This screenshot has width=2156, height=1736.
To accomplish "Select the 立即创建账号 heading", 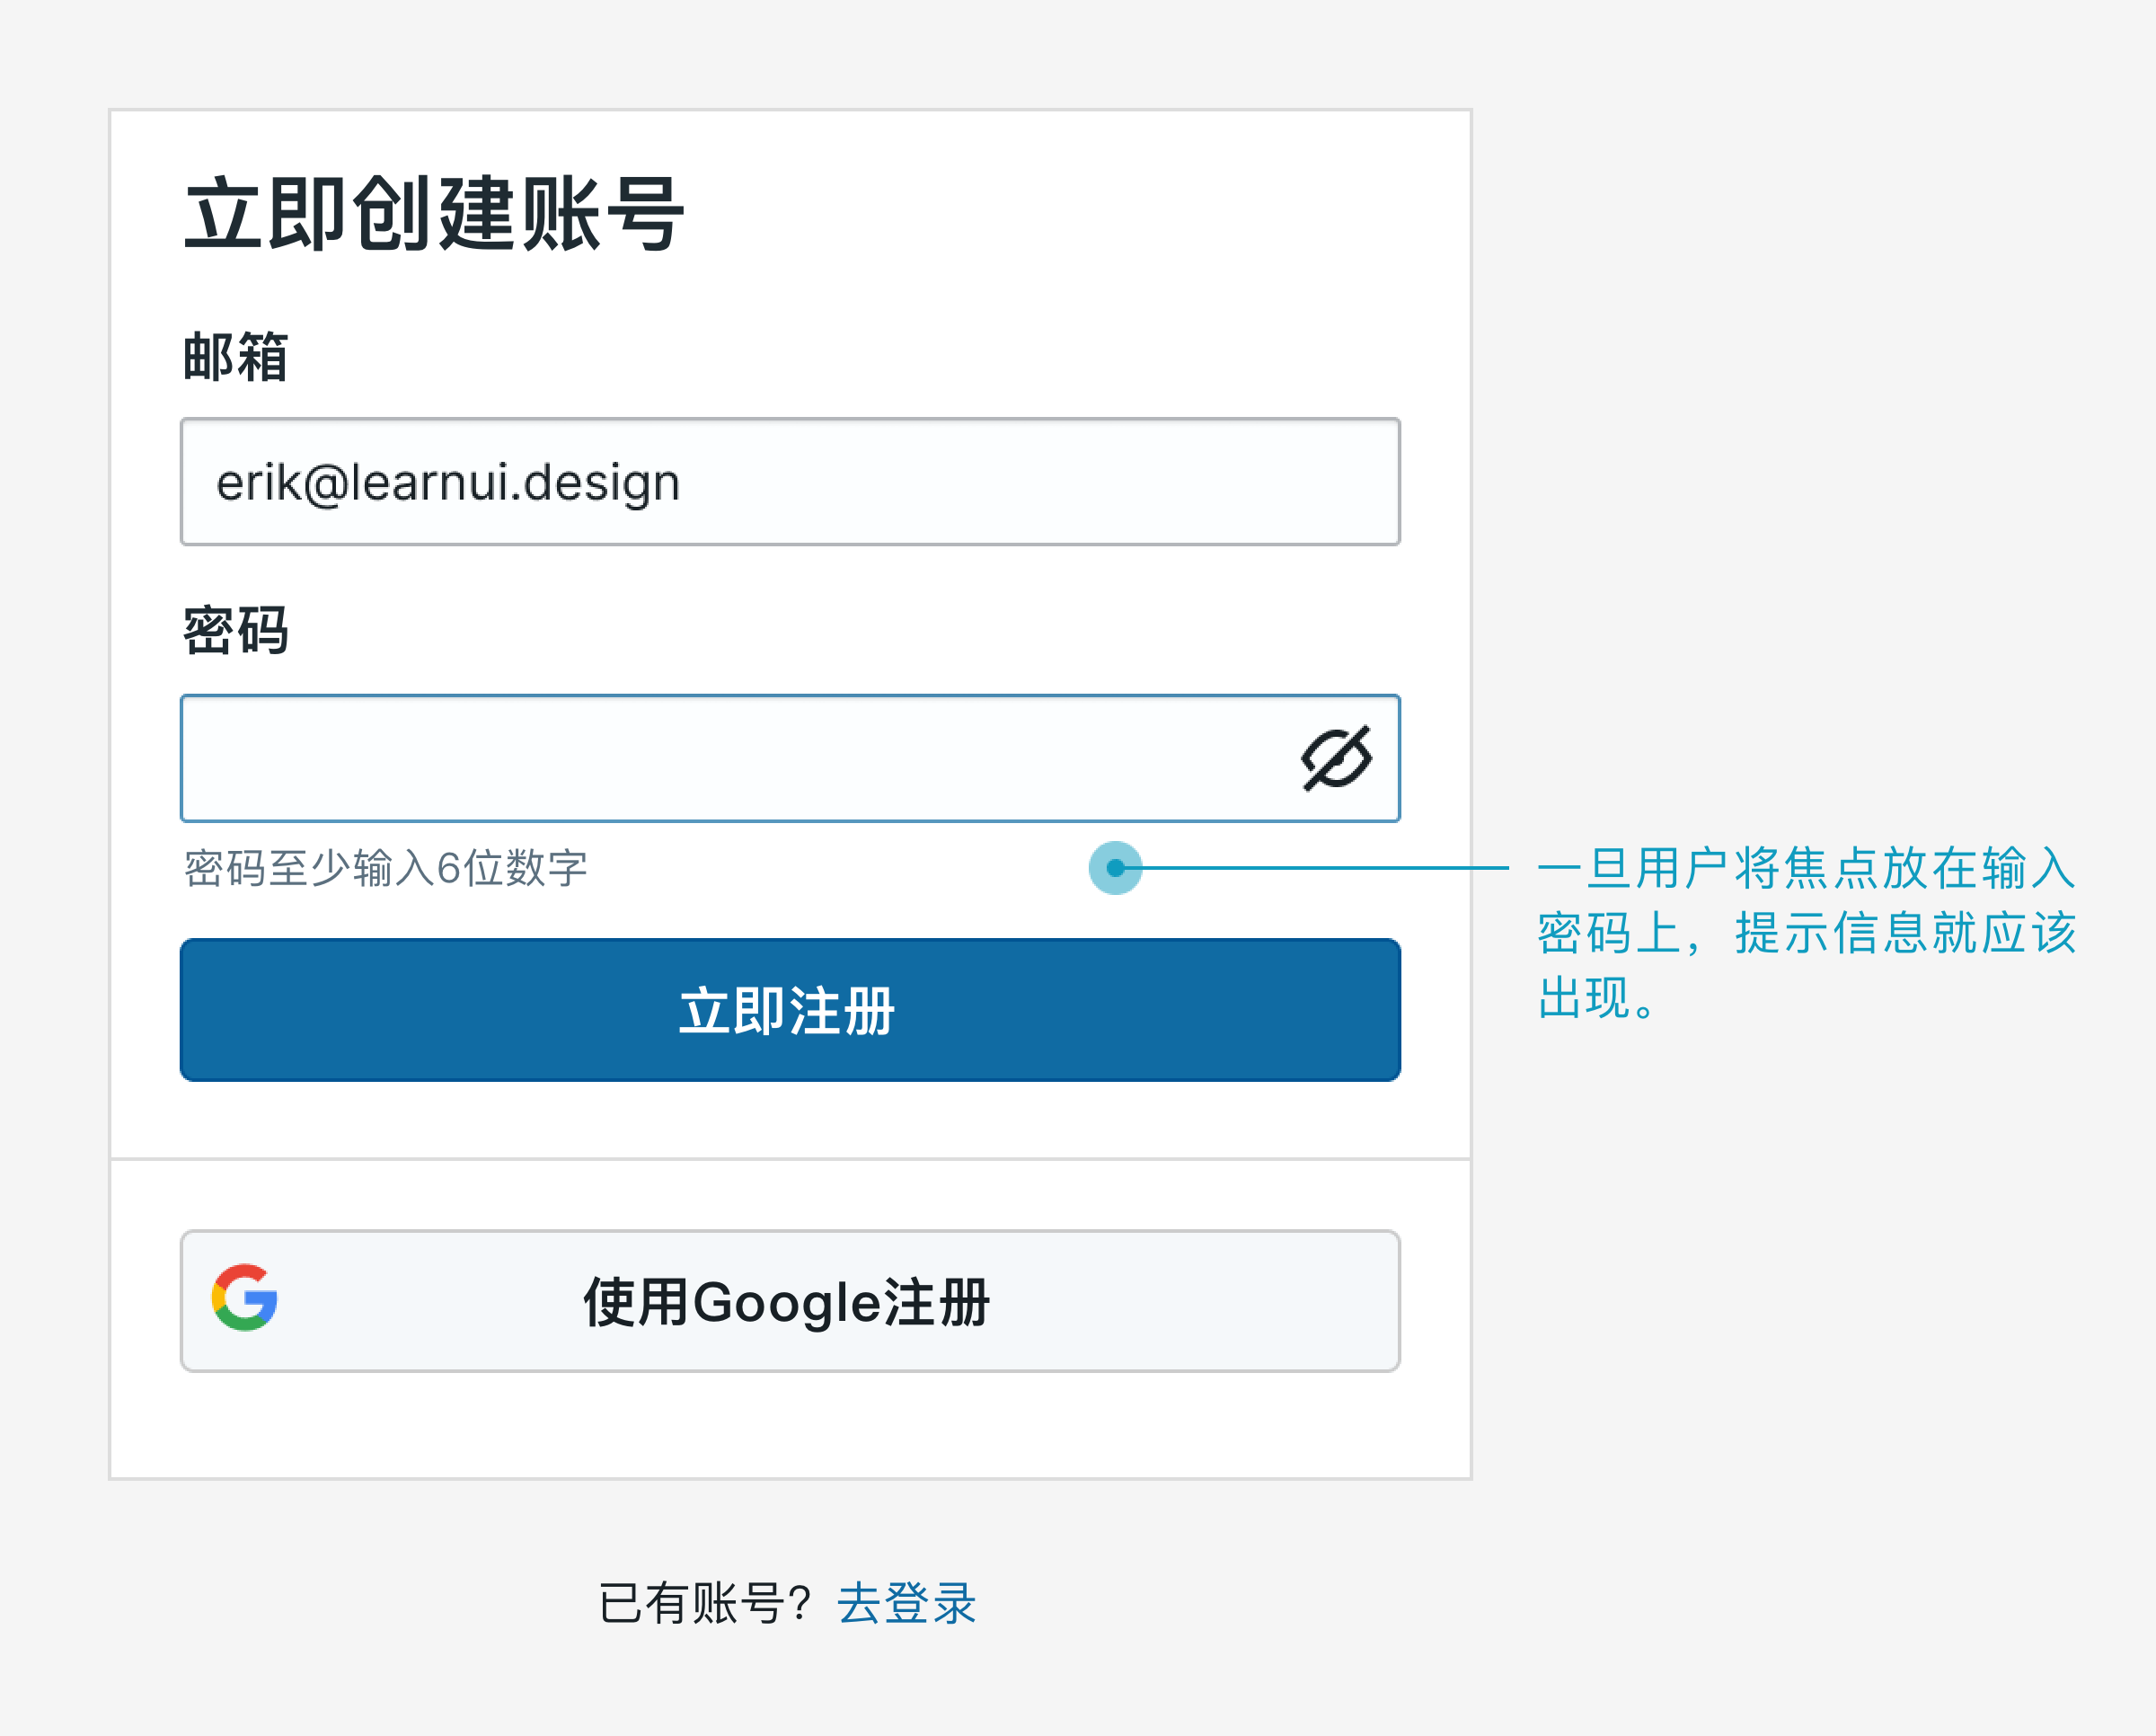I will (434, 214).
